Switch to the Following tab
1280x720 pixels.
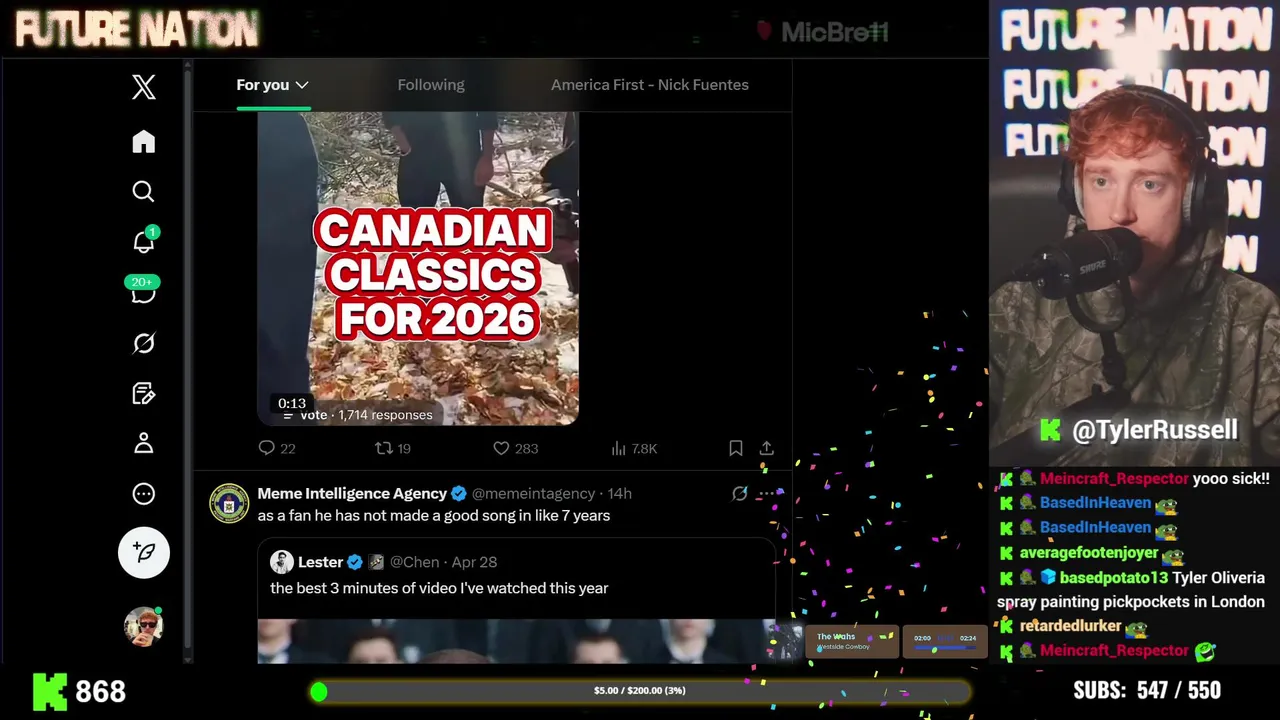pos(431,85)
